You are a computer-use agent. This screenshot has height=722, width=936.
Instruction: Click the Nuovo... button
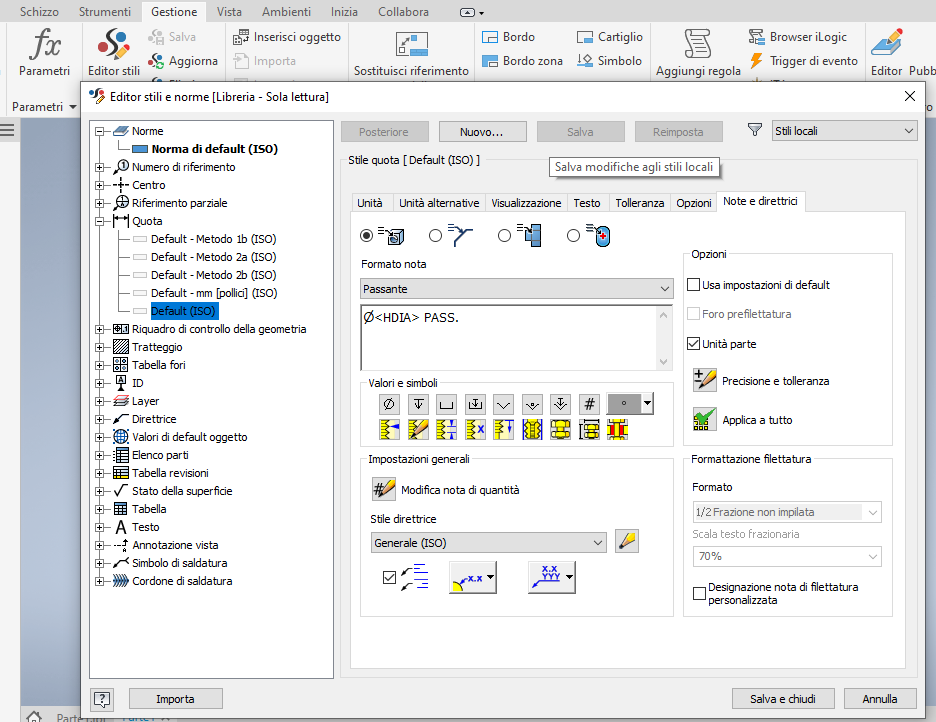[x=480, y=131]
